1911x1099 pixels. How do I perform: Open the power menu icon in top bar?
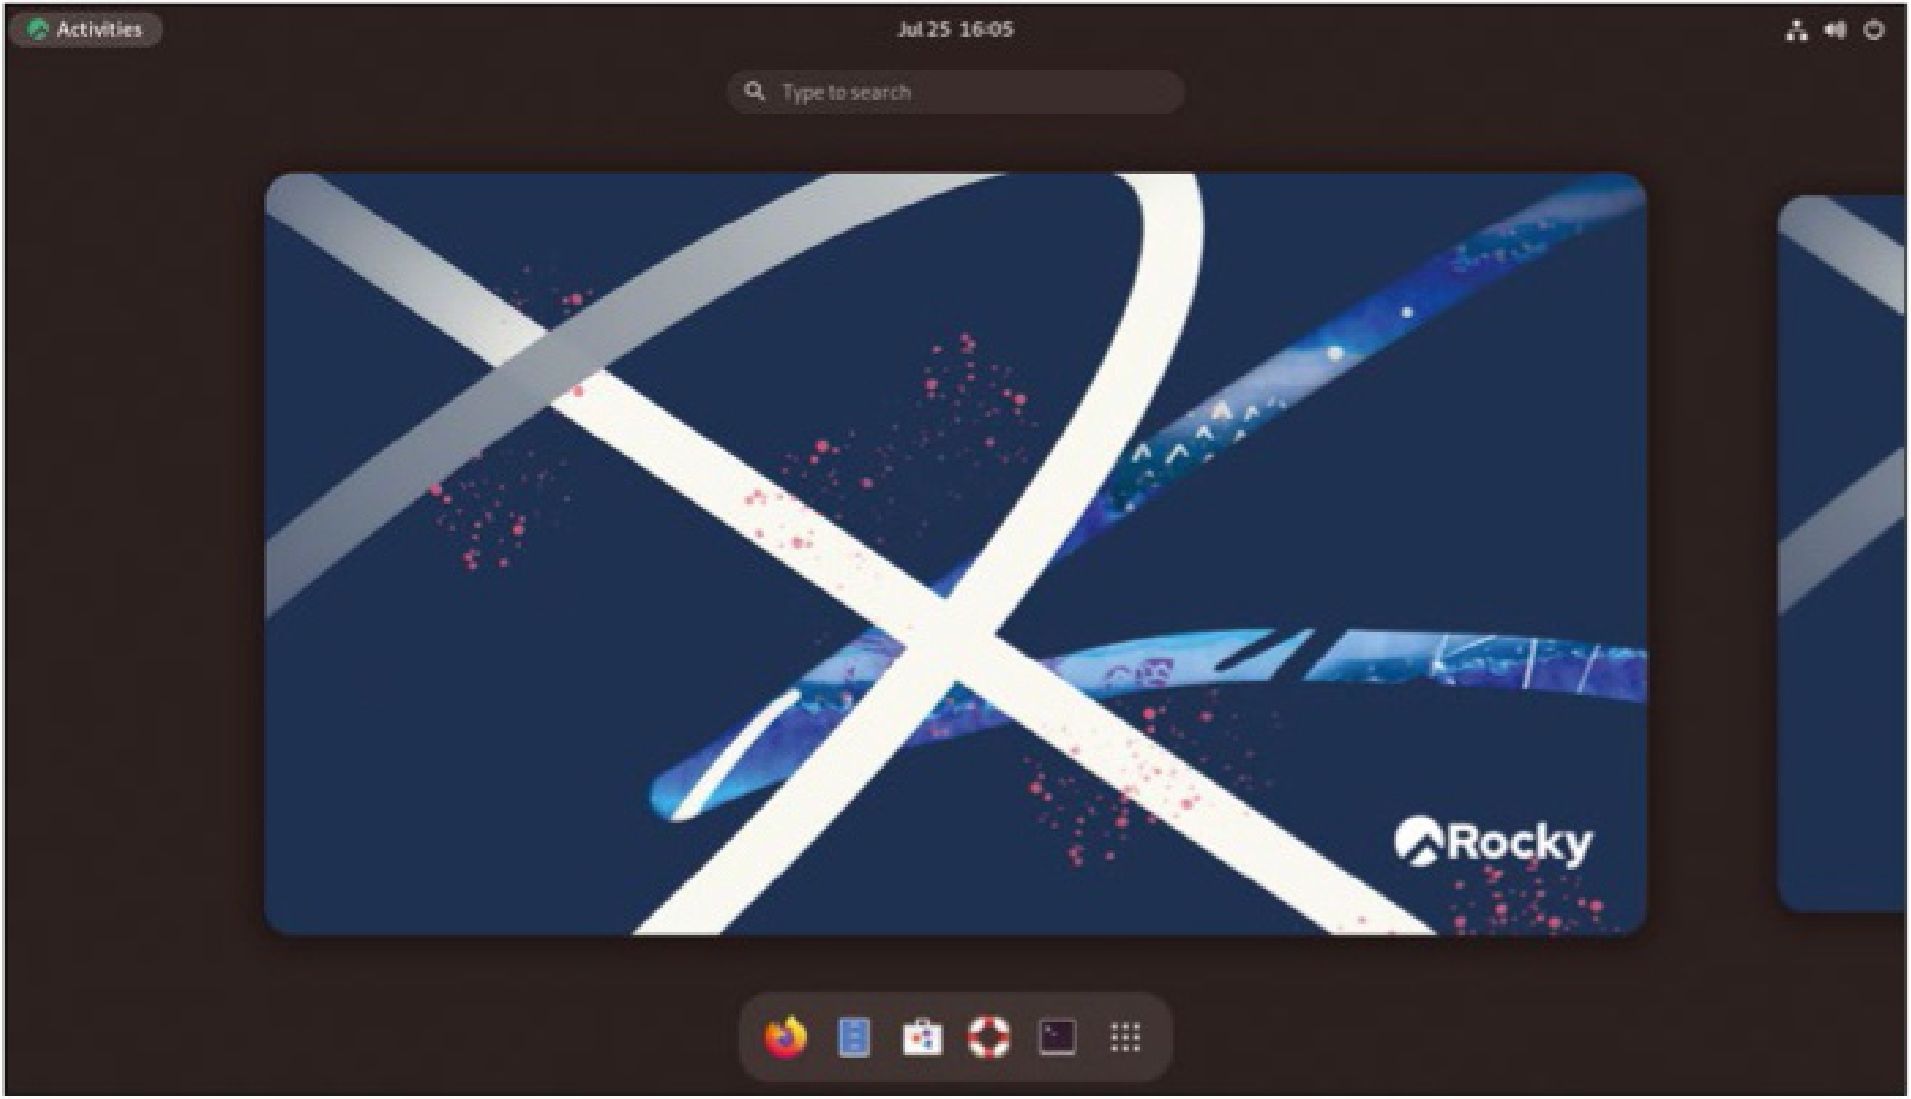tap(1874, 30)
